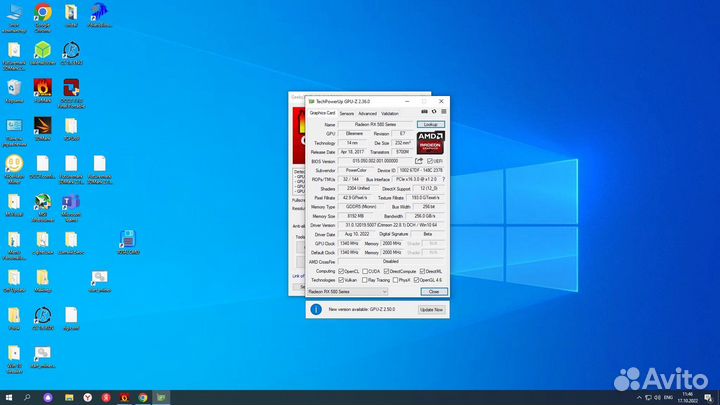The height and width of the screenshot is (405, 720).
Task: Toggle the PhysX checkbox
Action: (x=395, y=280)
